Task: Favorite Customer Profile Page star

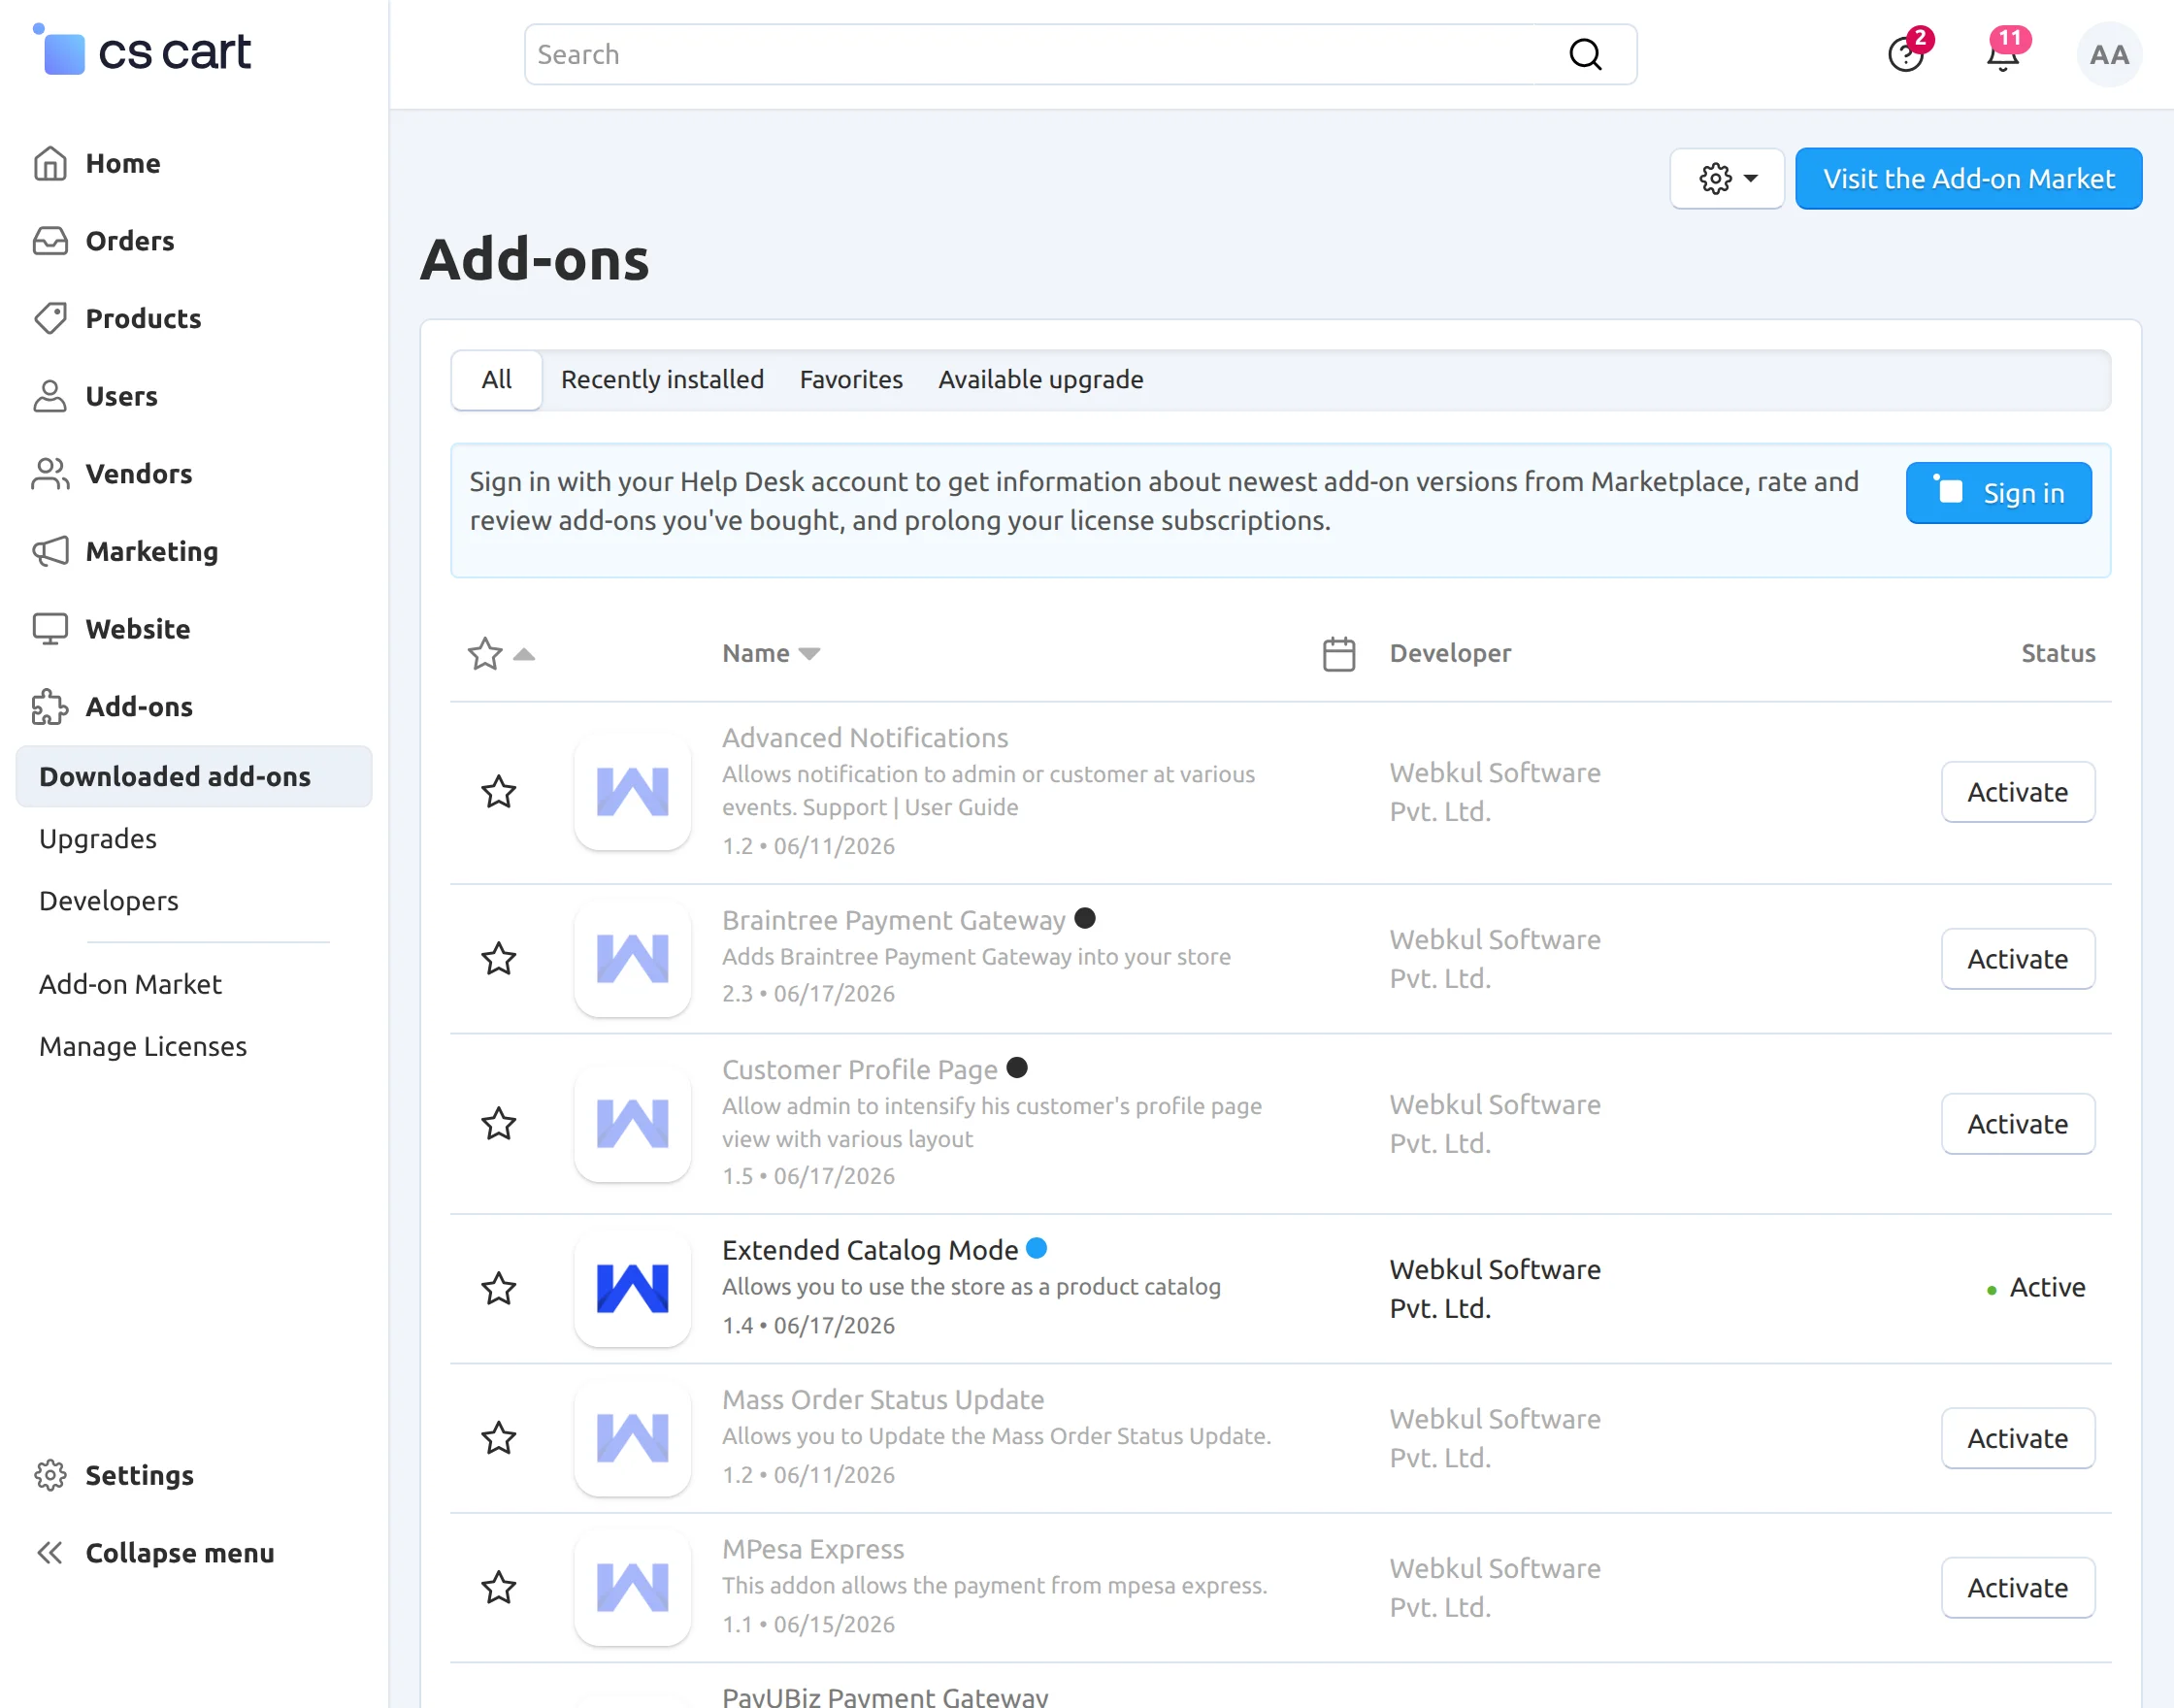Action: point(499,1124)
